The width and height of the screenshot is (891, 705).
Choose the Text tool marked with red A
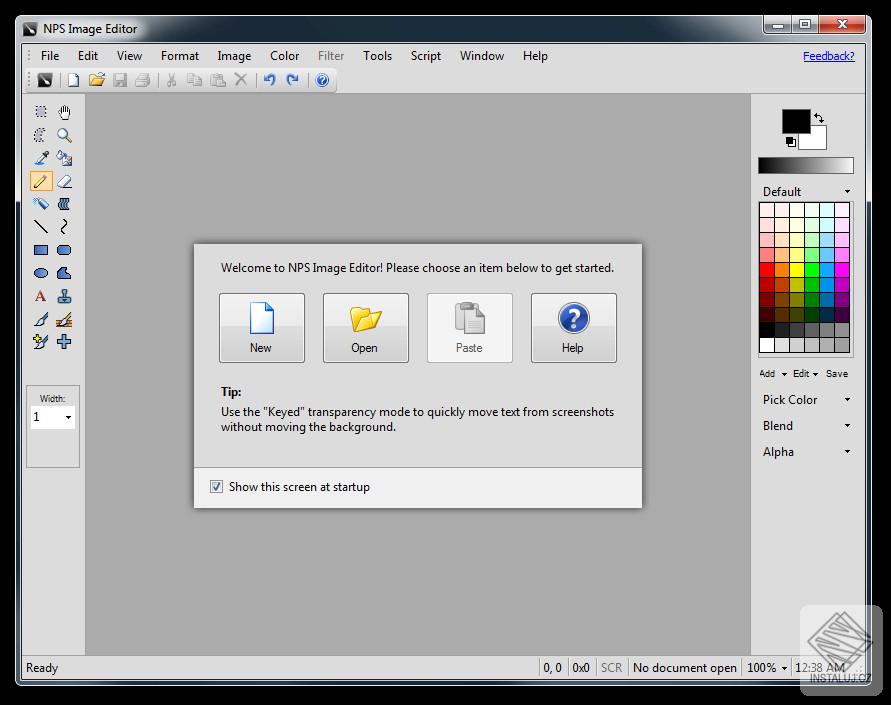[x=40, y=296]
